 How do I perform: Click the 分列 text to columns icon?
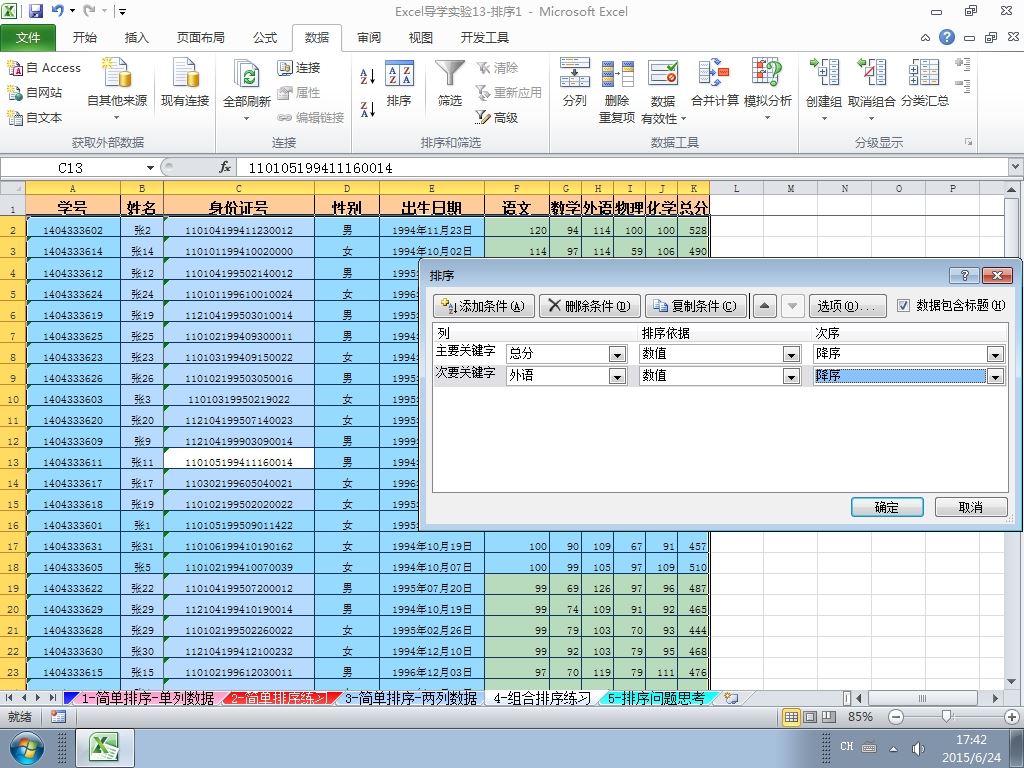[575, 72]
